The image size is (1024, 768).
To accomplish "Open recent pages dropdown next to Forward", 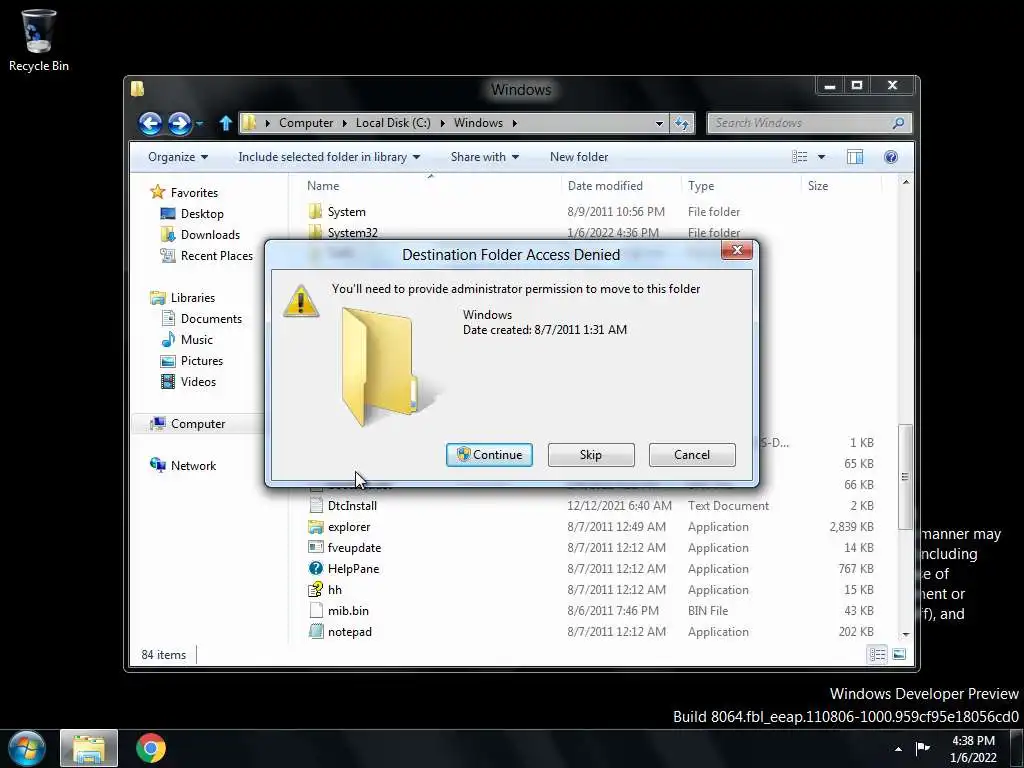I will click(200, 123).
